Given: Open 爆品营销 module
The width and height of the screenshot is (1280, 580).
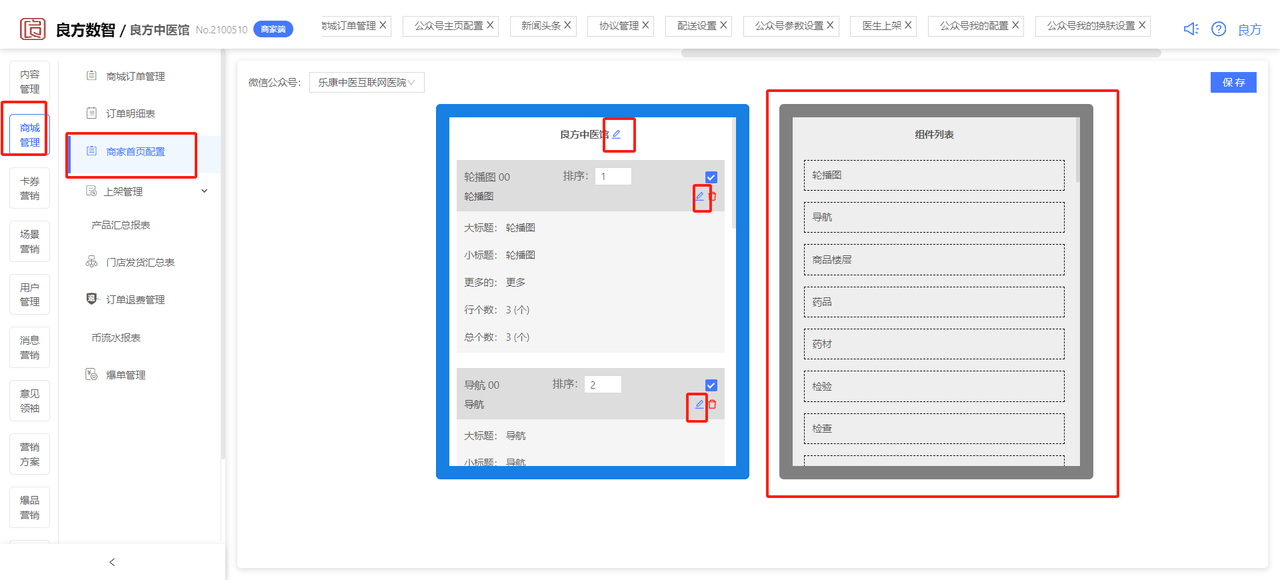Looking at the screenshot, I should (30, 507).
